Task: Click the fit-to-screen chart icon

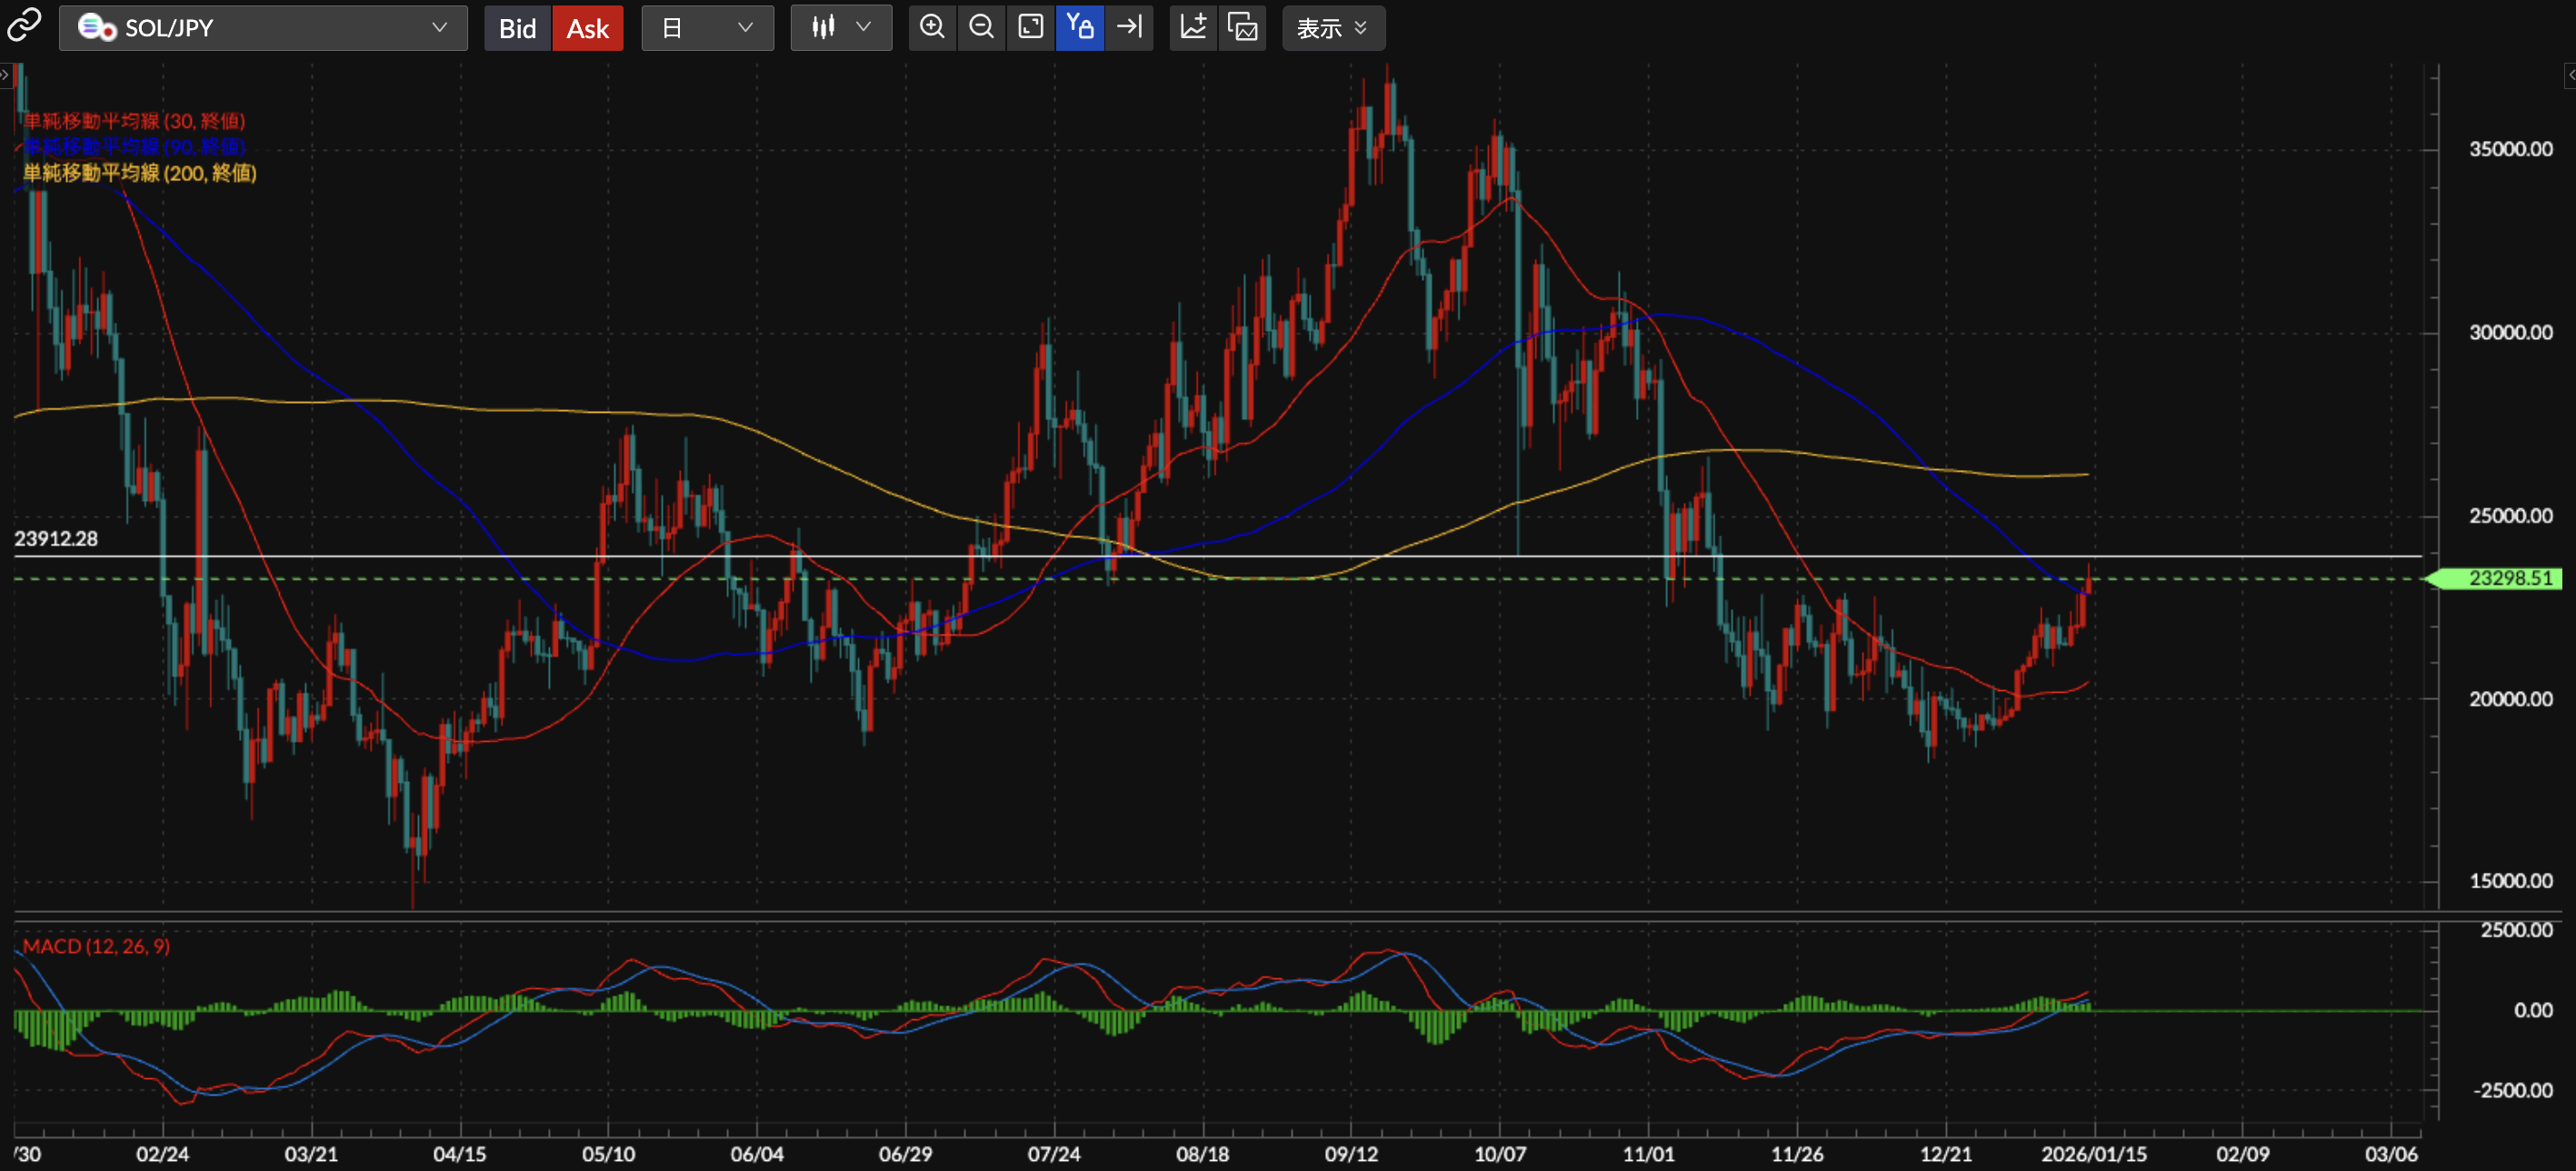Action: (x=1030, y=27)
